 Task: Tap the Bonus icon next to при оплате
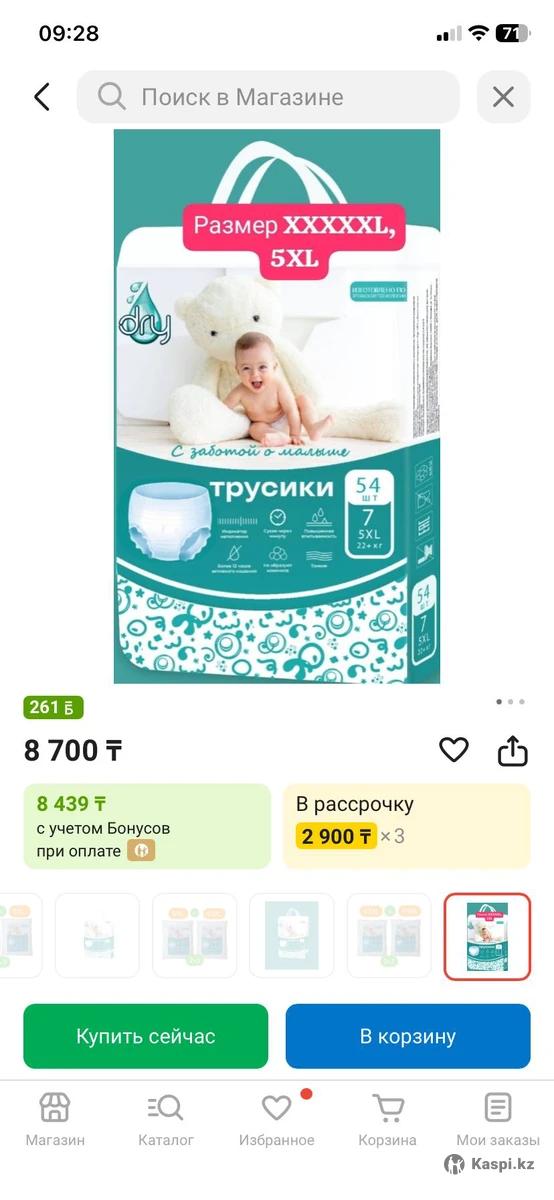pyautogui.click(x=140, y=851)
